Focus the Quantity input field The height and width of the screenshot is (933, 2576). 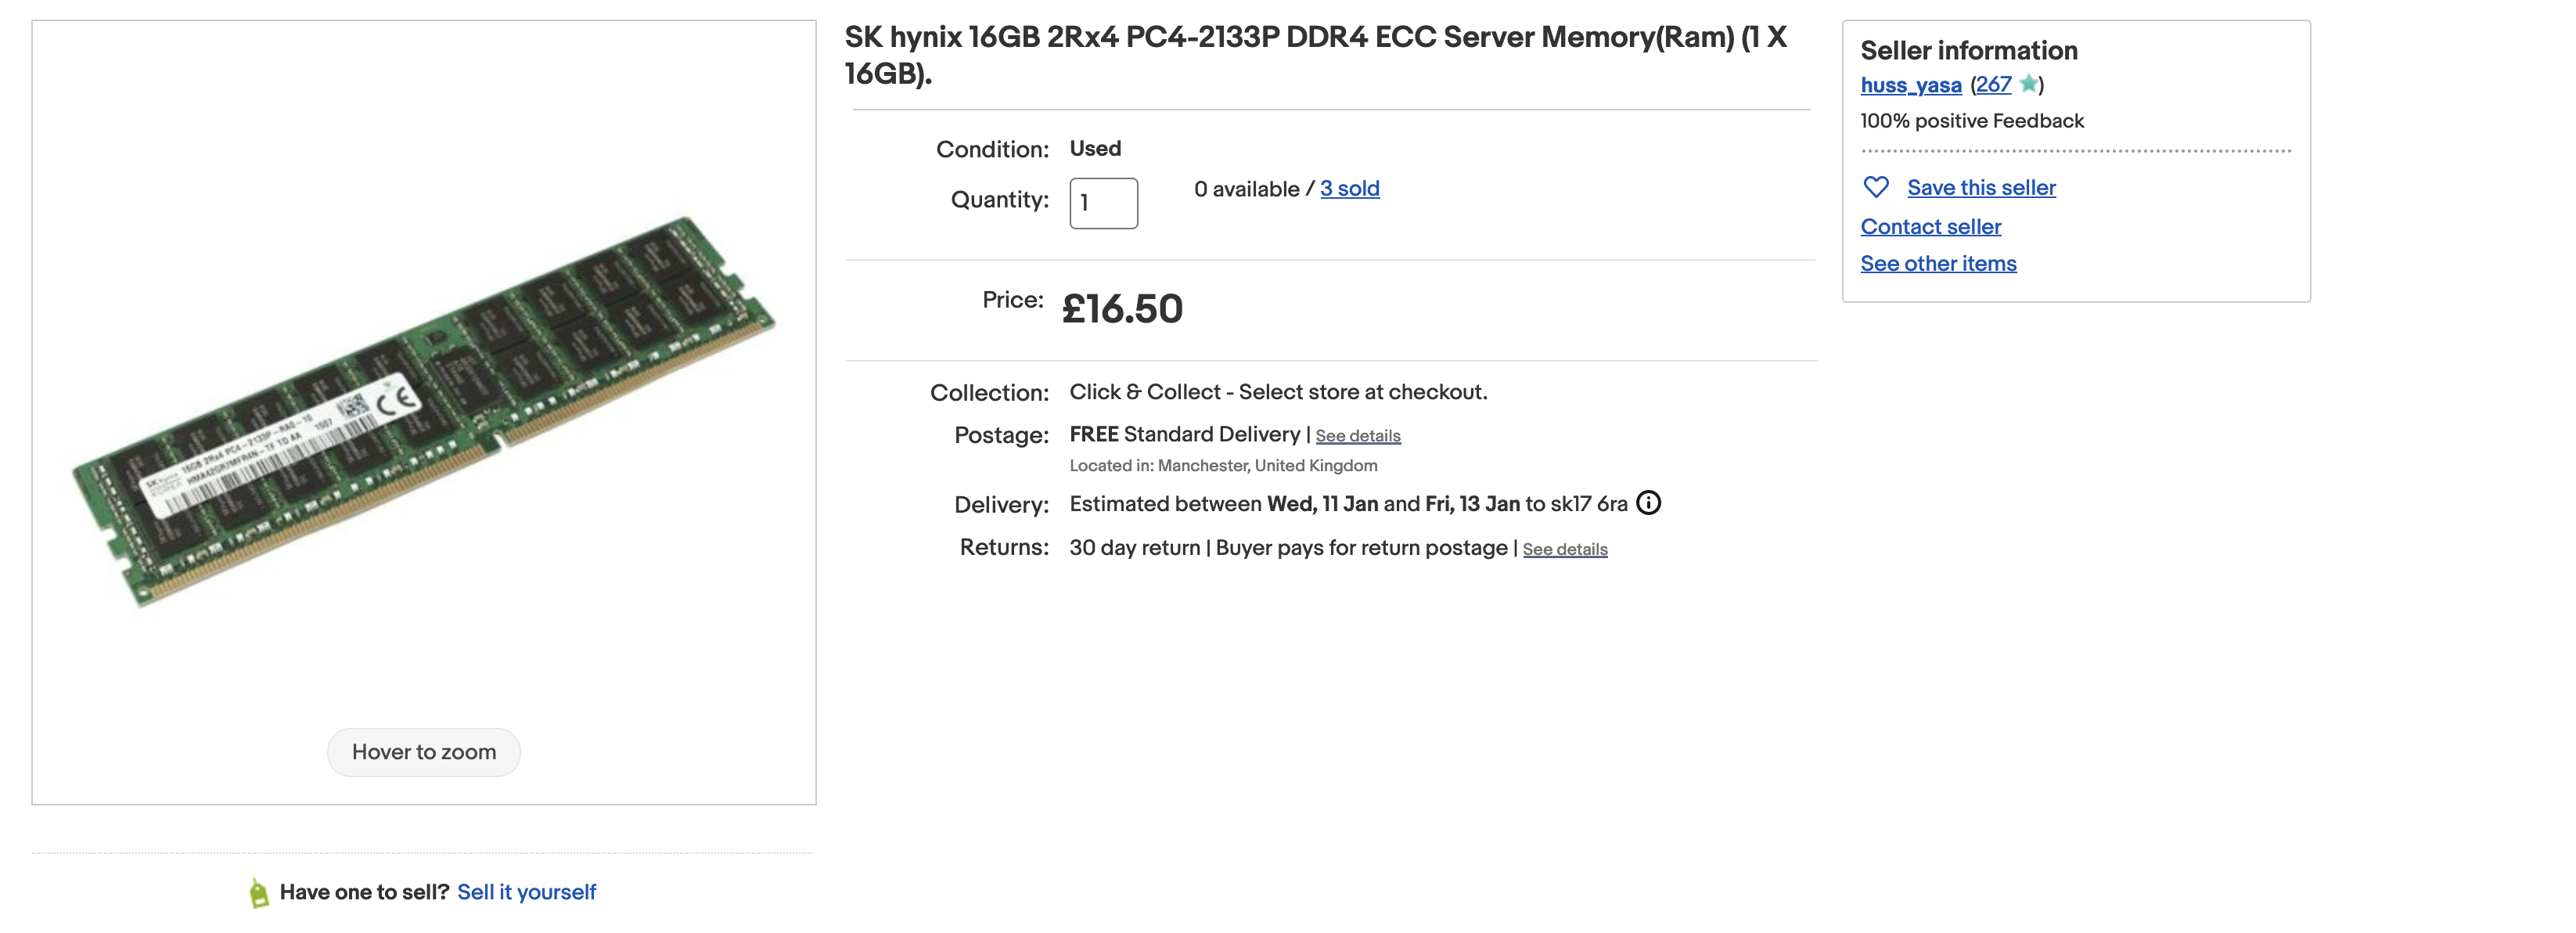click(1103, 203)
